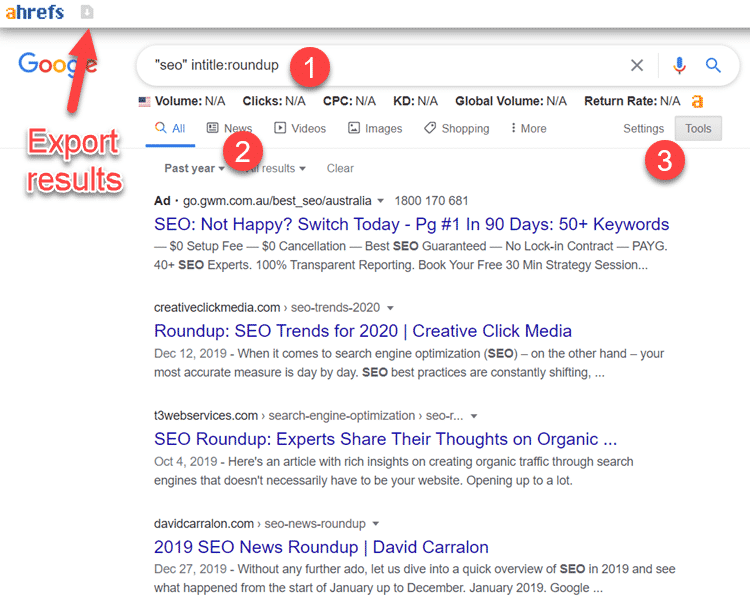Open the Google homepage logo
The image size is (750, 606).
[57, 64]
